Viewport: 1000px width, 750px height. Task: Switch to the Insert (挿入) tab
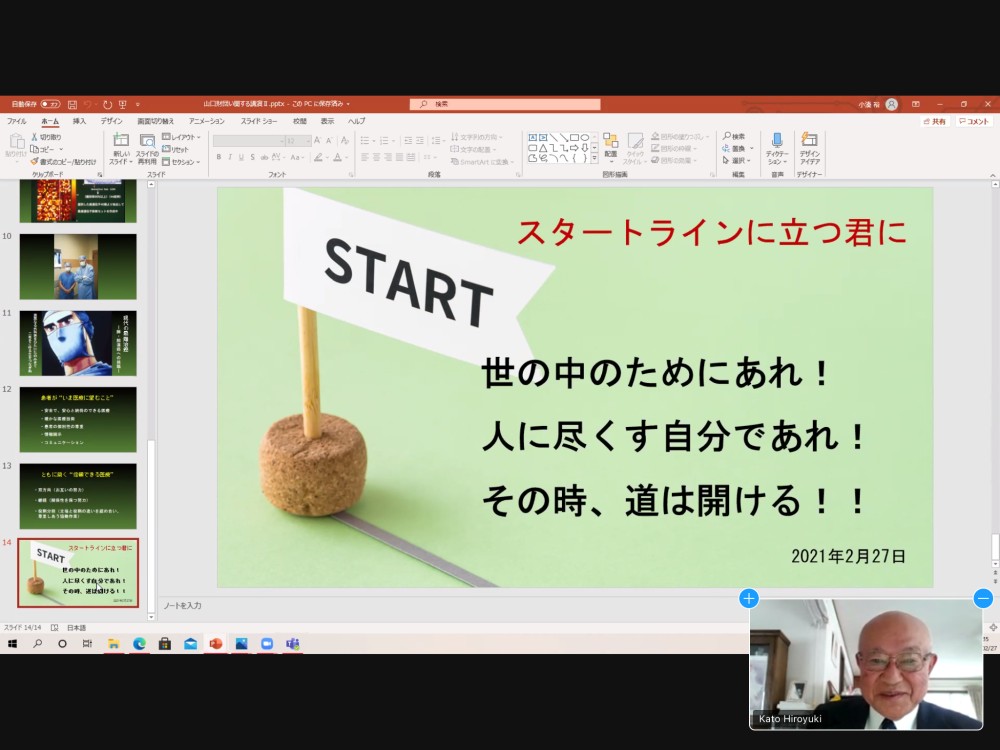pos(79,121)
